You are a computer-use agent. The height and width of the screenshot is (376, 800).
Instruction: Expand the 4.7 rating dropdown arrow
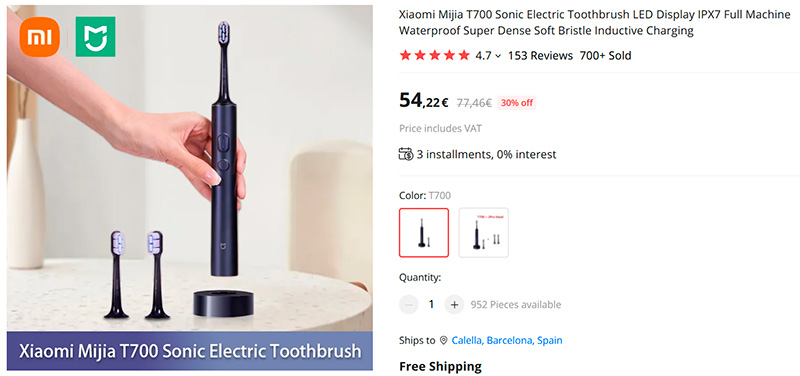[498, 56]
